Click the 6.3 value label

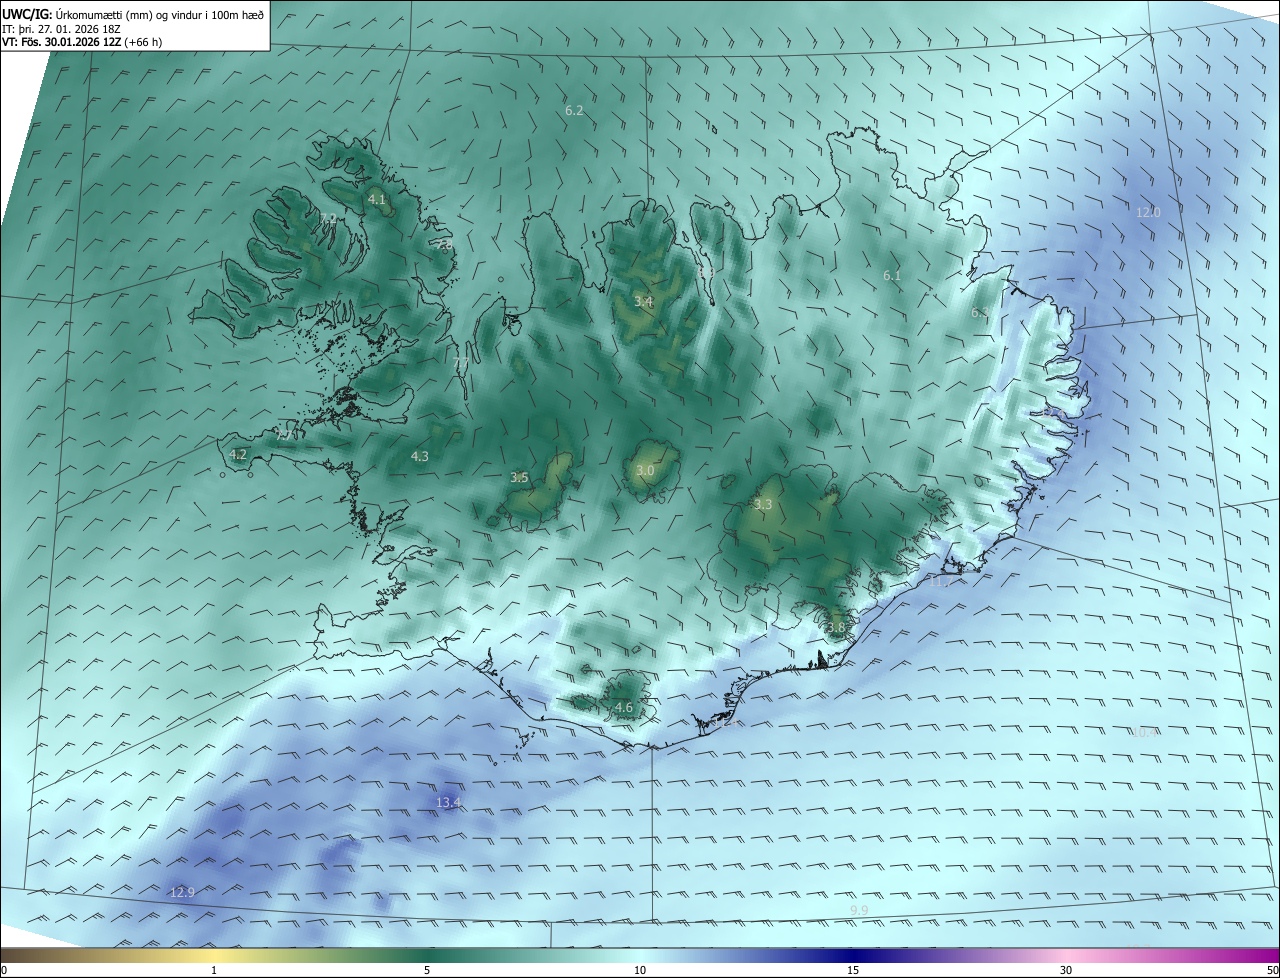pos(980,313)
